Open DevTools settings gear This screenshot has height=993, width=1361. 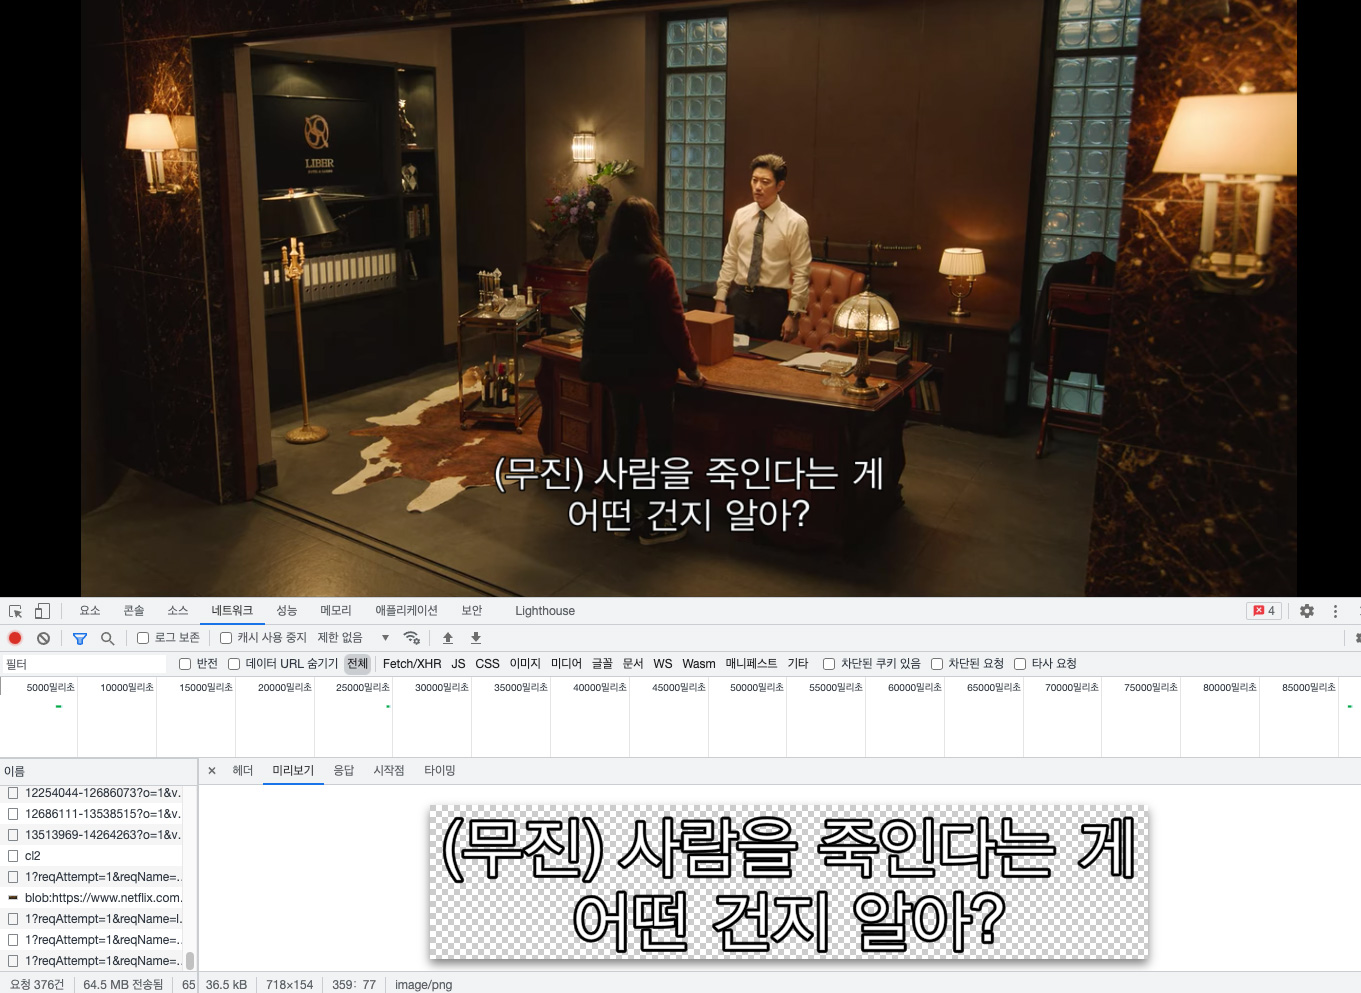point(1306,611)
